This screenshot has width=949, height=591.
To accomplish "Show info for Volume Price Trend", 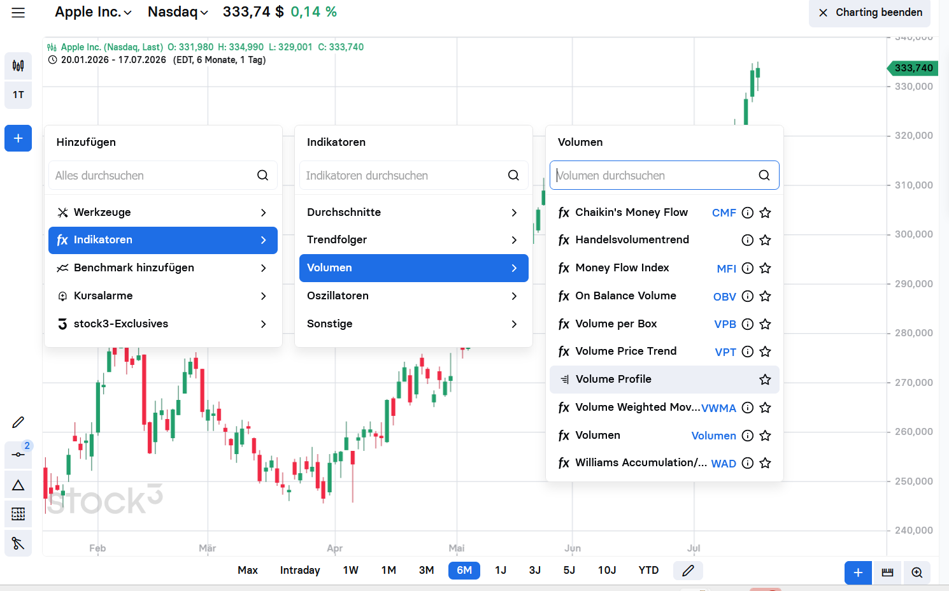I will tap(747, 352).
